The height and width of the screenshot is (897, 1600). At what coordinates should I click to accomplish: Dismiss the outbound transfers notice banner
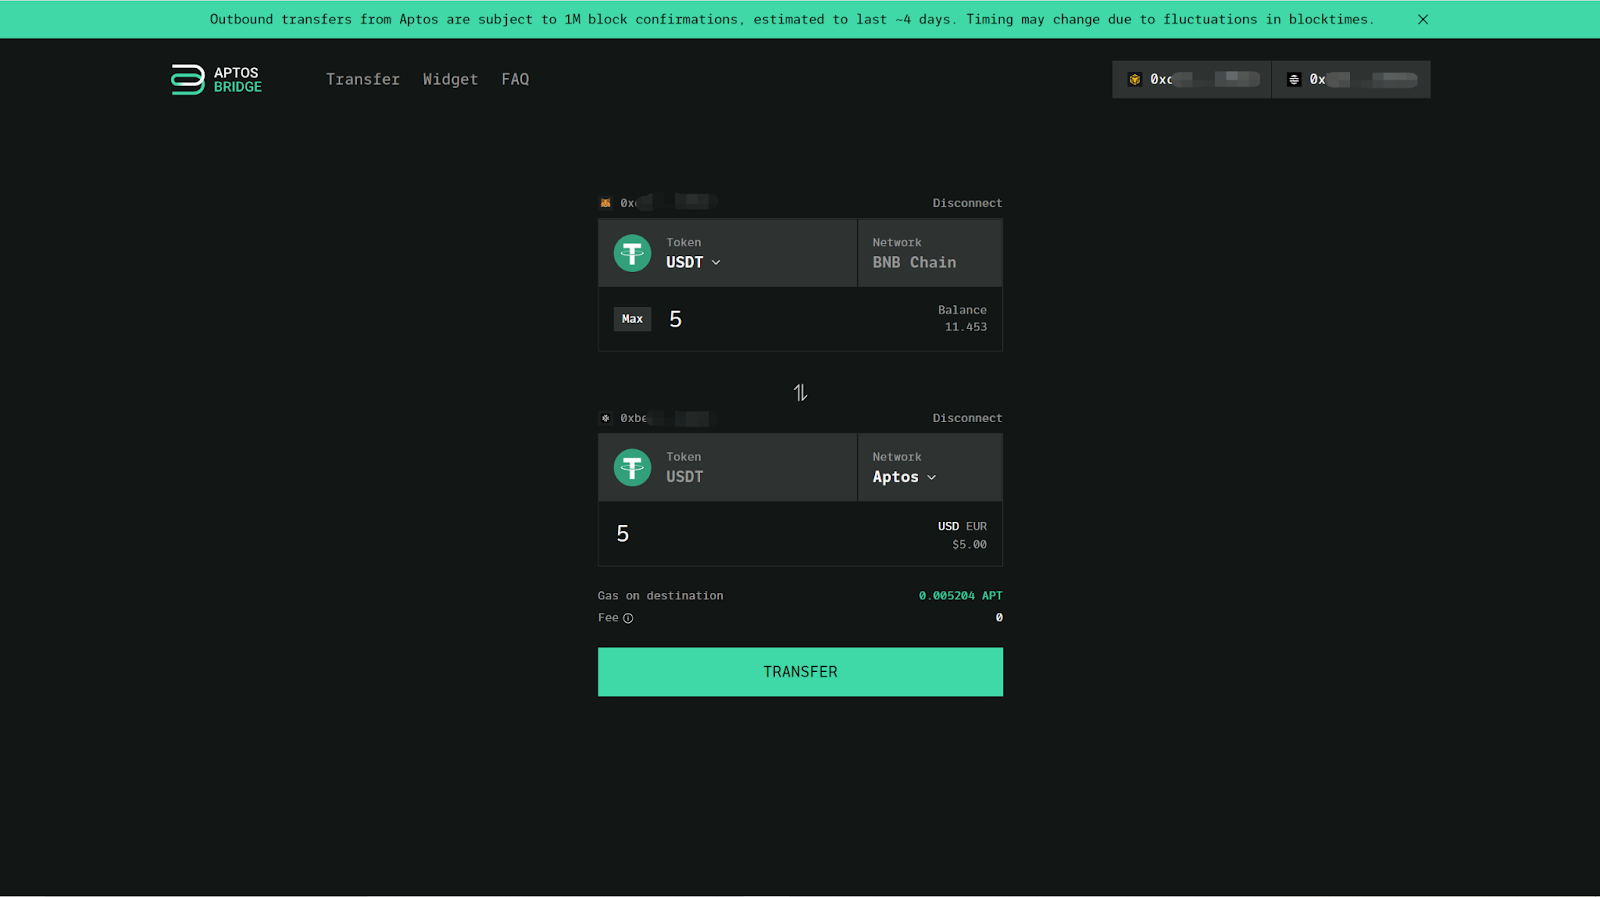tap(1423, 19)
